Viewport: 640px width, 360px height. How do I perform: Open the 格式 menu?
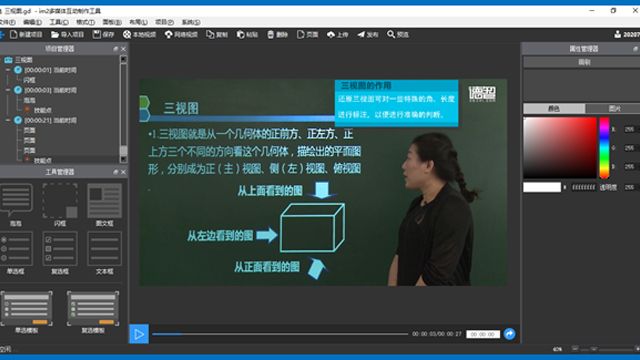[85, 22]
